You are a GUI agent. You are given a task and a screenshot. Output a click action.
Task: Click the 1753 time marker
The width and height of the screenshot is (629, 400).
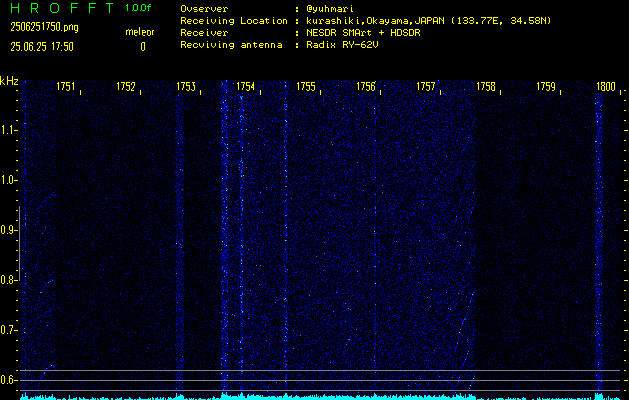[x=186, y=86]
